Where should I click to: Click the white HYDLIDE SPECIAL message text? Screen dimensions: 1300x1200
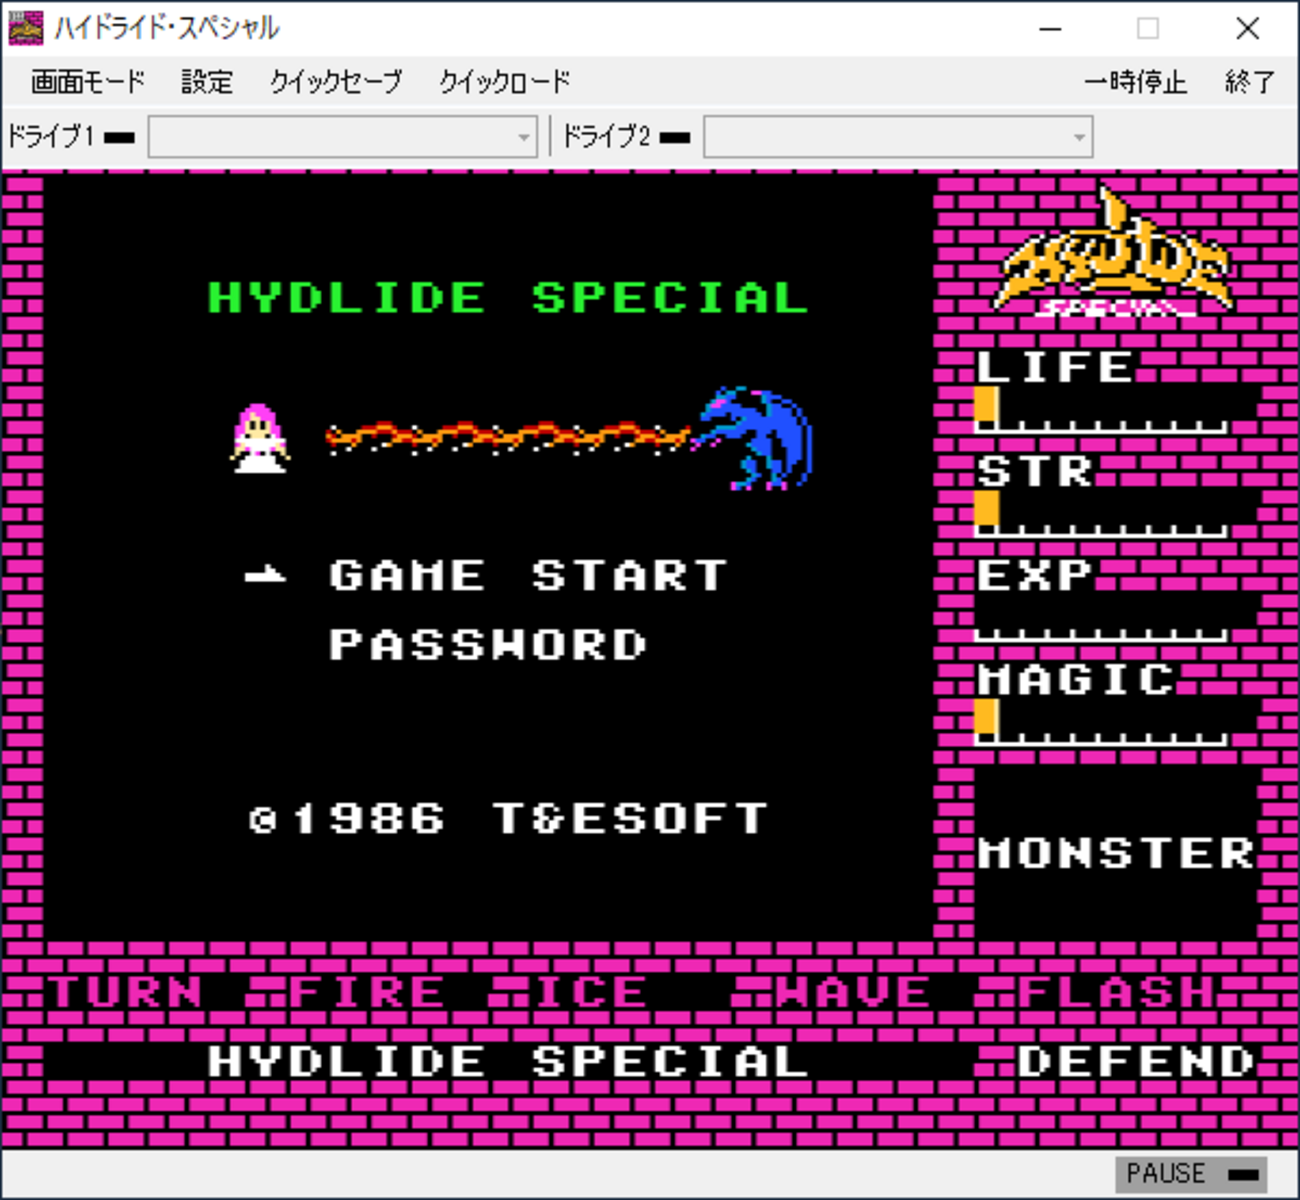click(x=508, y=1062)
